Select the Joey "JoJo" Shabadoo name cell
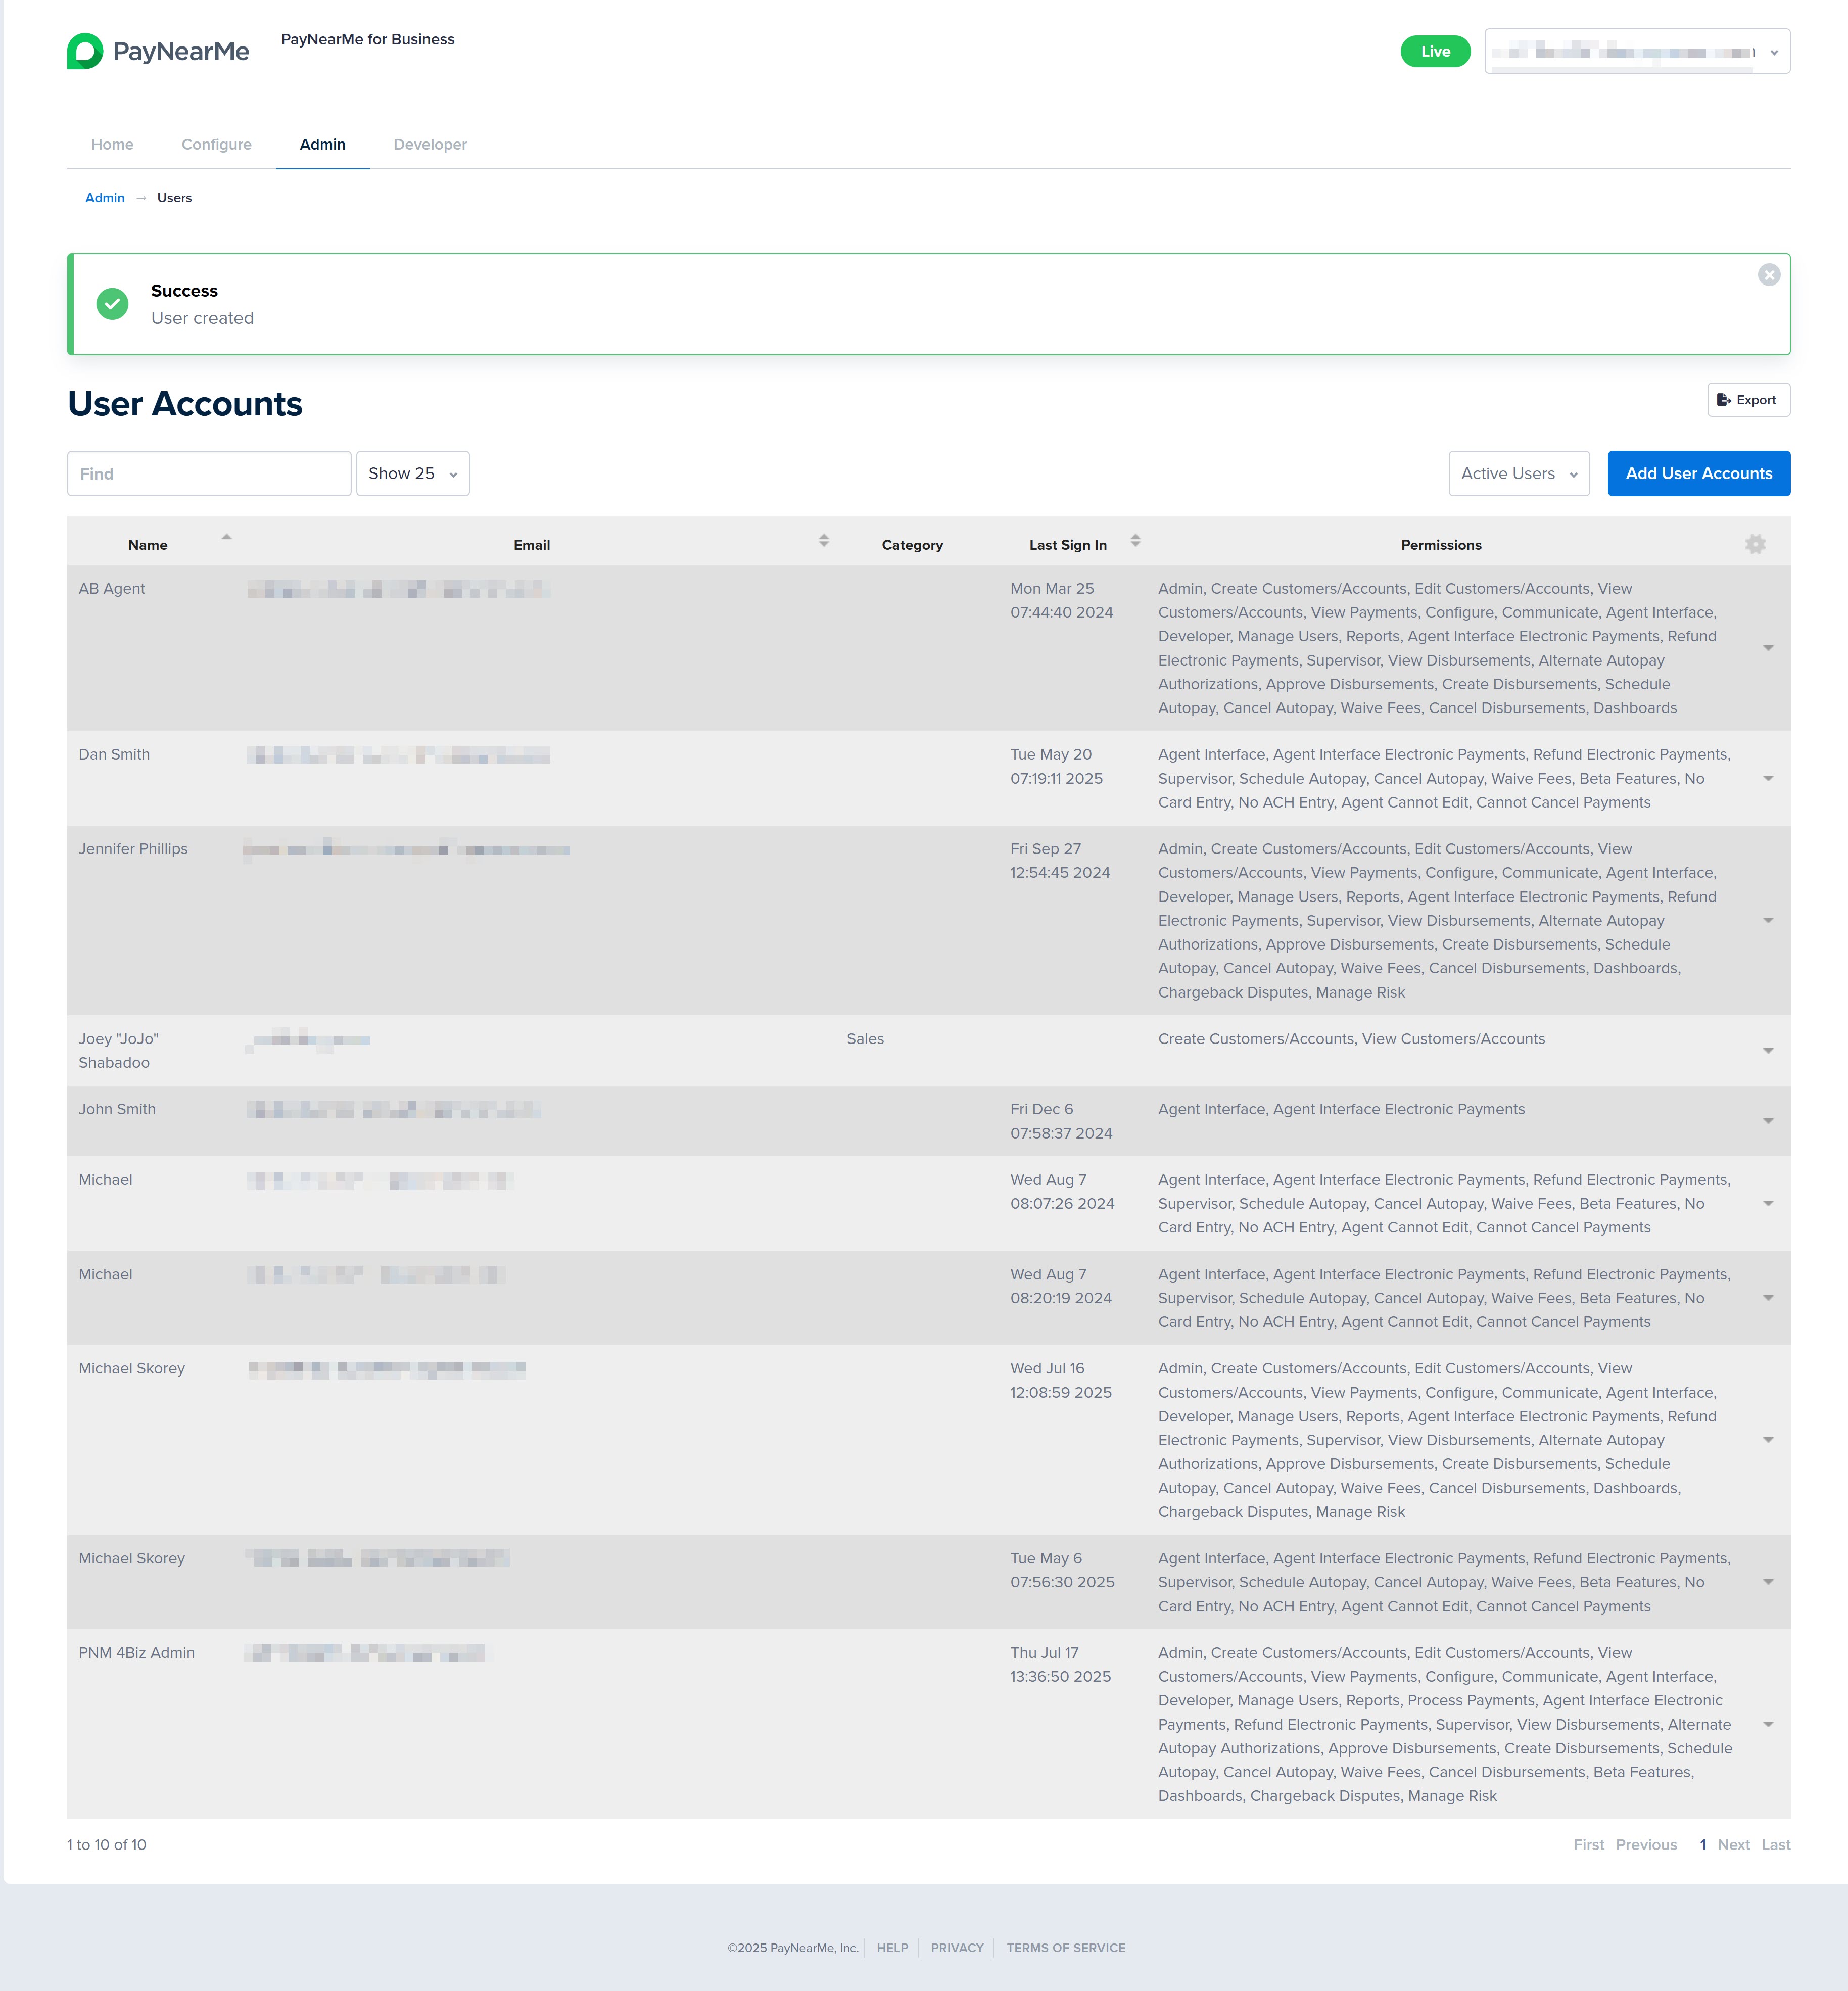This screenshot has height=1991, width=1848. [x=119, y=1051]
